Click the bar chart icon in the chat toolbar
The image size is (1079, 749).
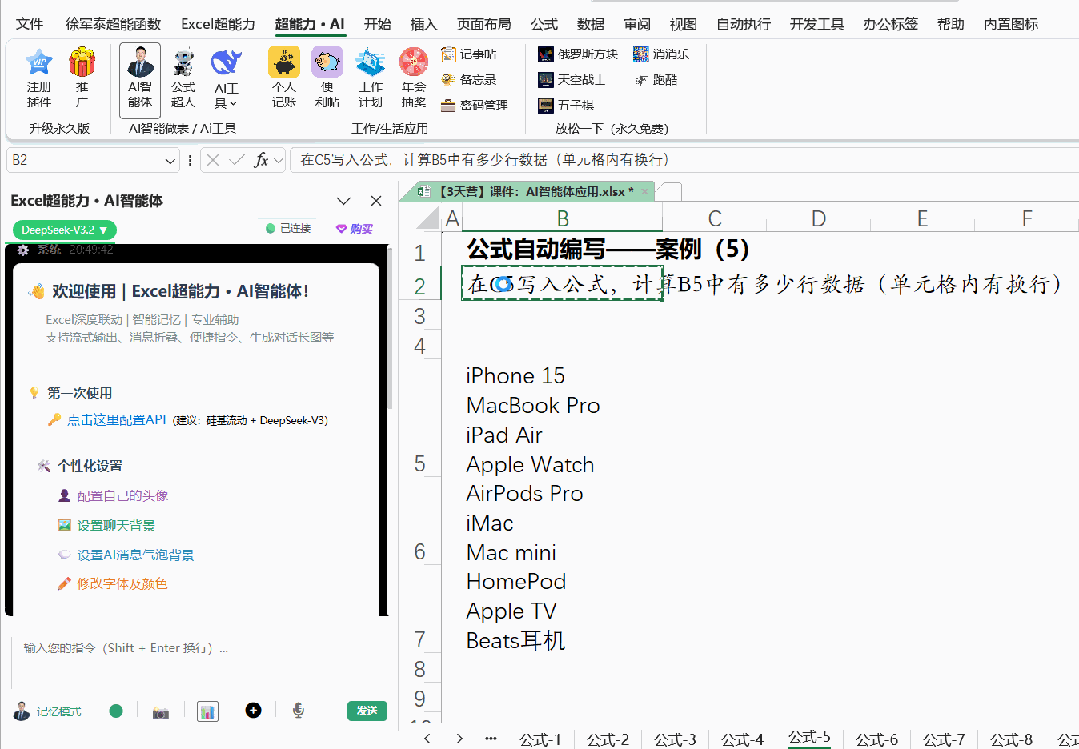tap(208, 711)
